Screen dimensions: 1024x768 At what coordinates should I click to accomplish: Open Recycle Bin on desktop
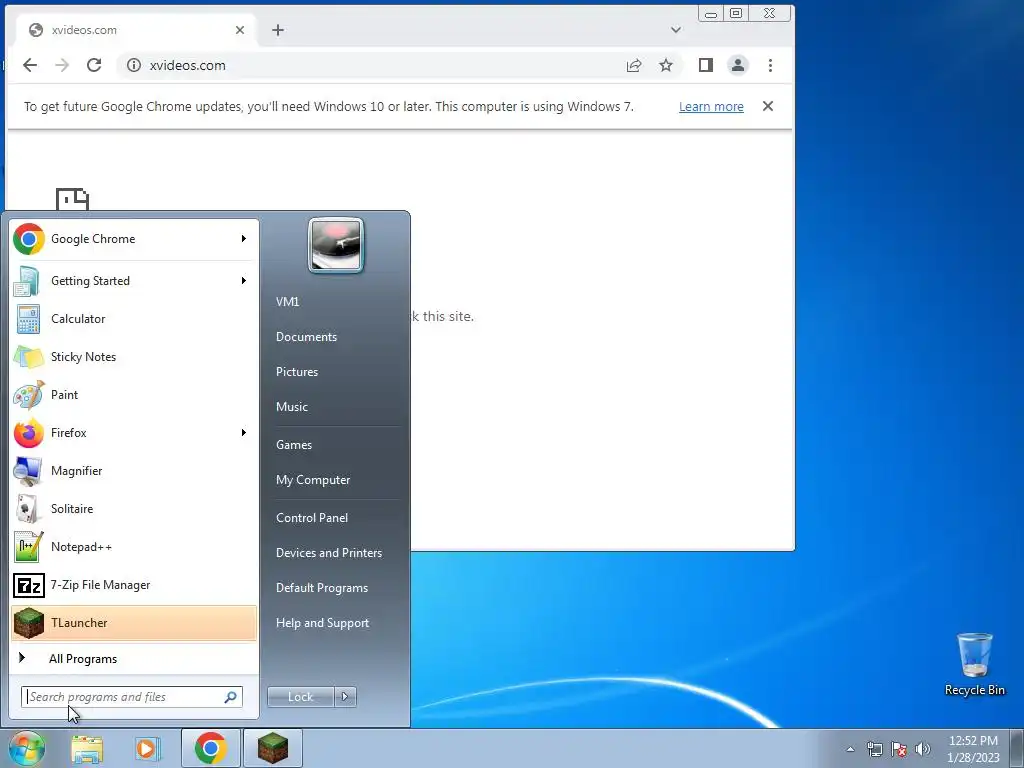tap(974, 664)
